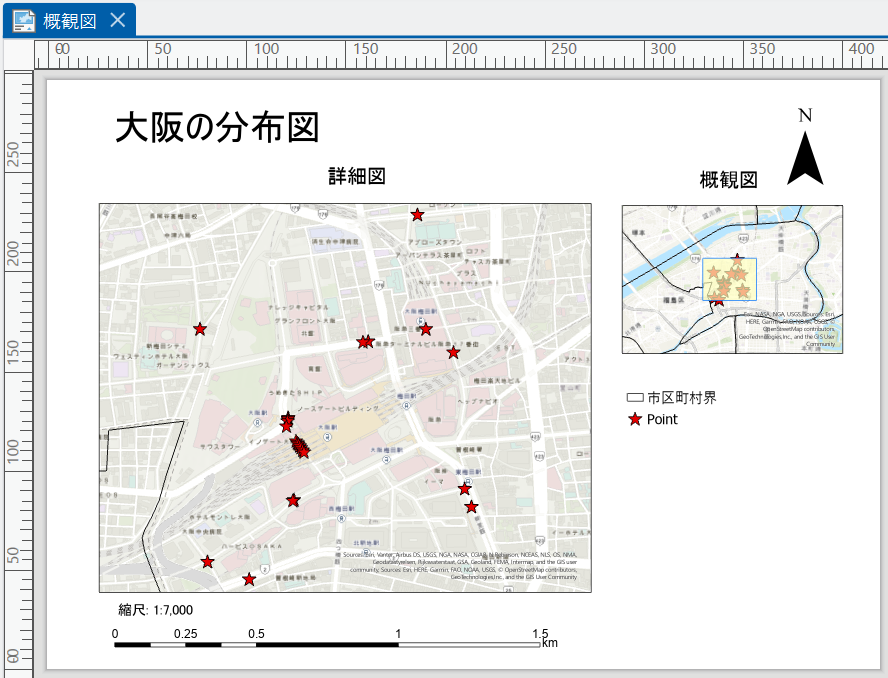Select the 市区町村界 legend label
The height and width of the screenshot is (678, 888).
click(x=681, y=398)
